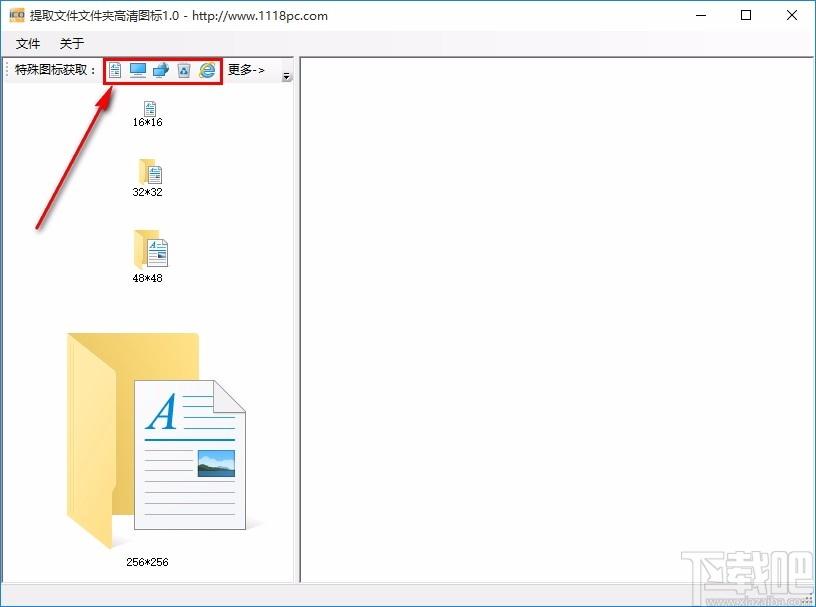
Task: Click the toolbar drag grip handle
Action: click(x=7, y=70)
